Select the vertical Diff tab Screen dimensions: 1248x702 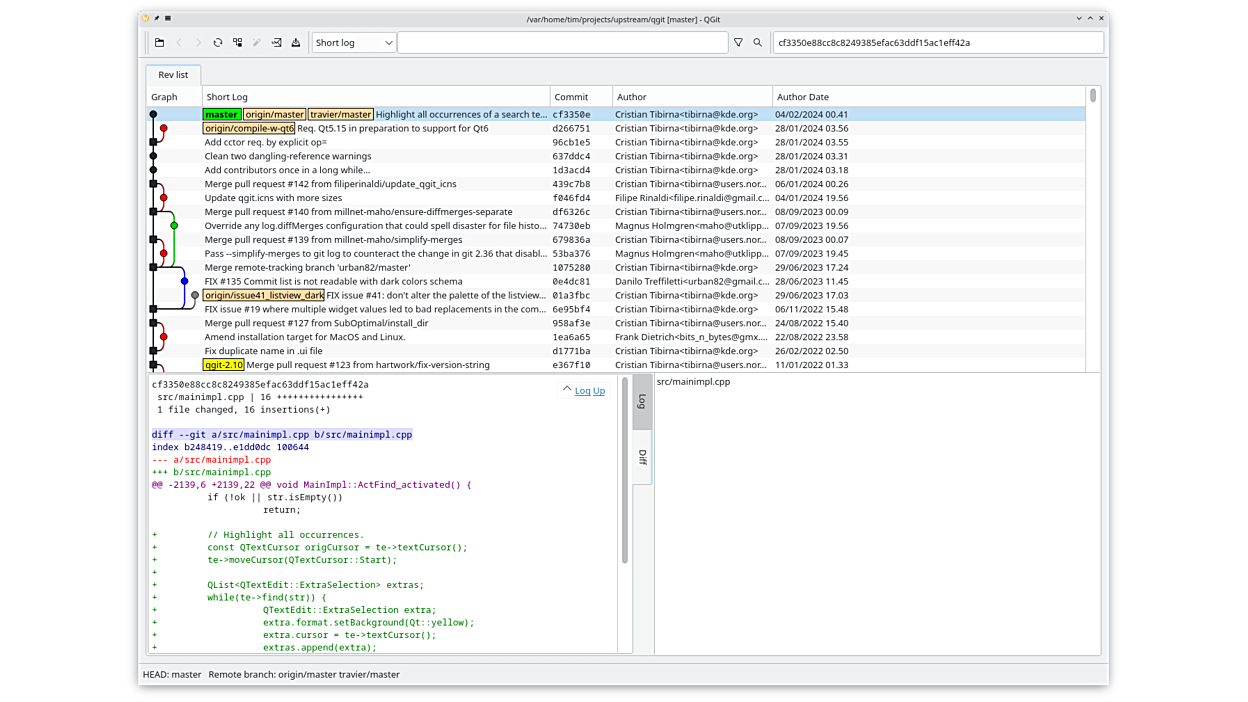coord(642,457)
